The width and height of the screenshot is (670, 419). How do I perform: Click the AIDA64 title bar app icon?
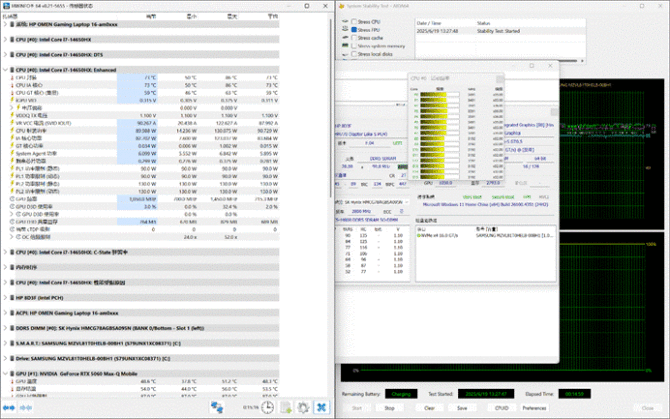coord(340,5)
